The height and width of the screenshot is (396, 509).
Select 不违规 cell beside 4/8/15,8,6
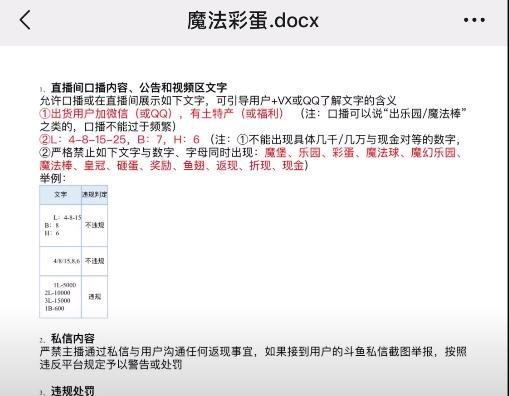tap(95, 261)
